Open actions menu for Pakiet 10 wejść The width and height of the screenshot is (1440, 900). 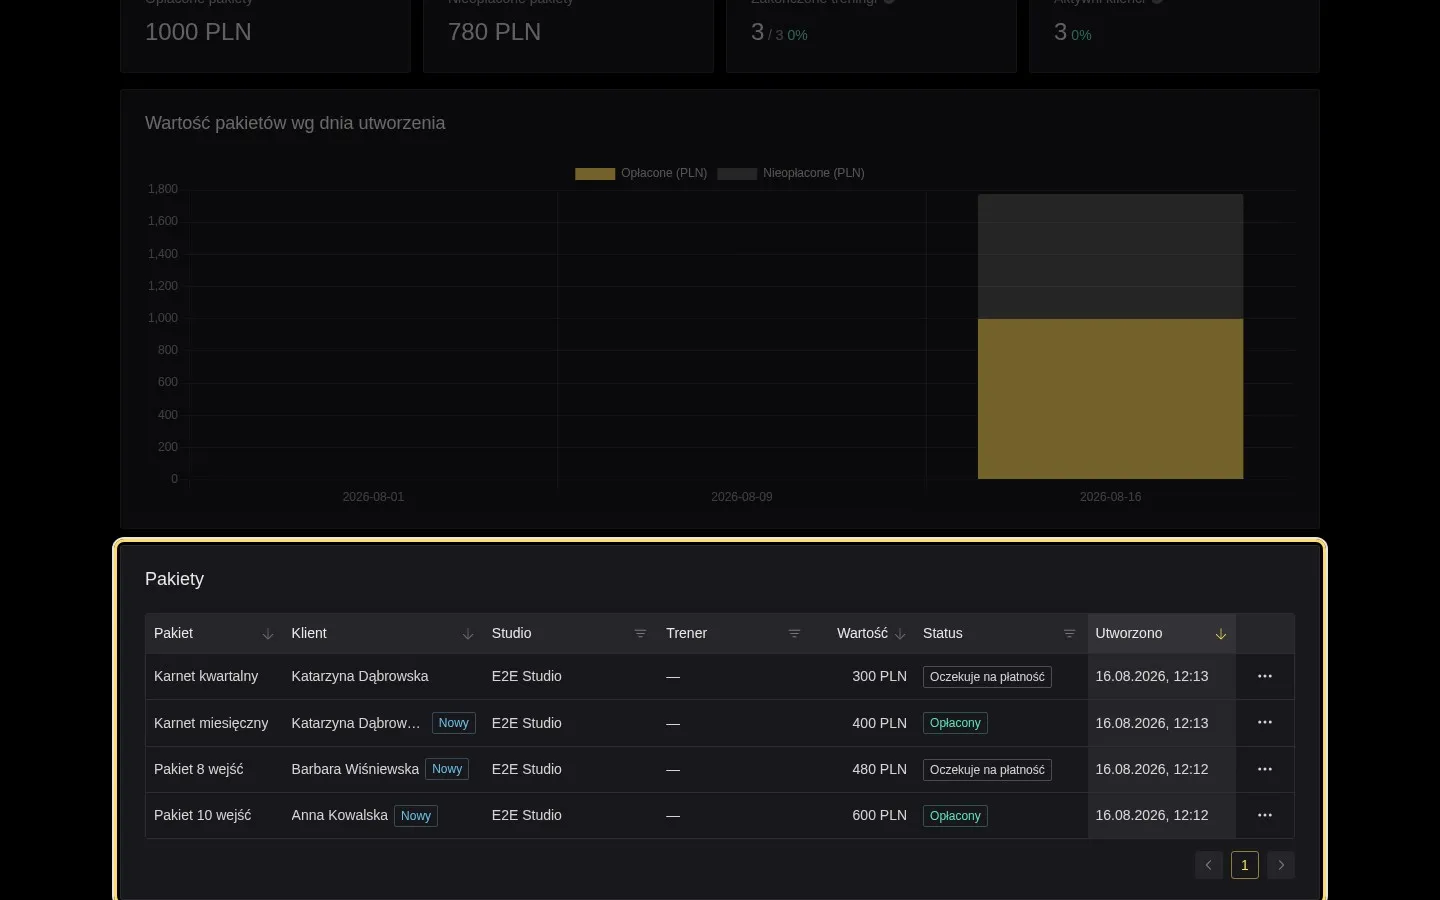(1265, 816)
